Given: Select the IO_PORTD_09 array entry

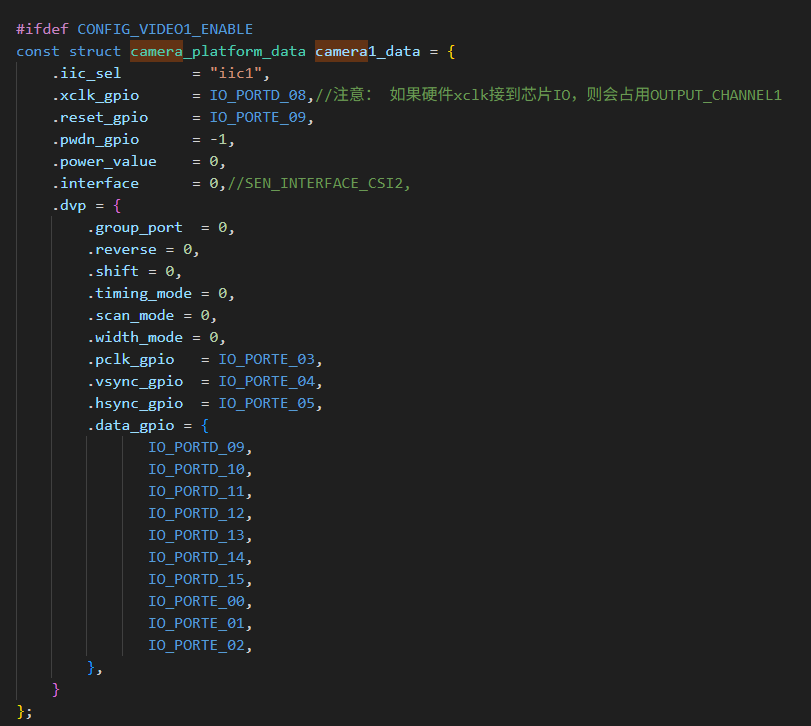Looking at the screenshot, I should click(197, 447).
